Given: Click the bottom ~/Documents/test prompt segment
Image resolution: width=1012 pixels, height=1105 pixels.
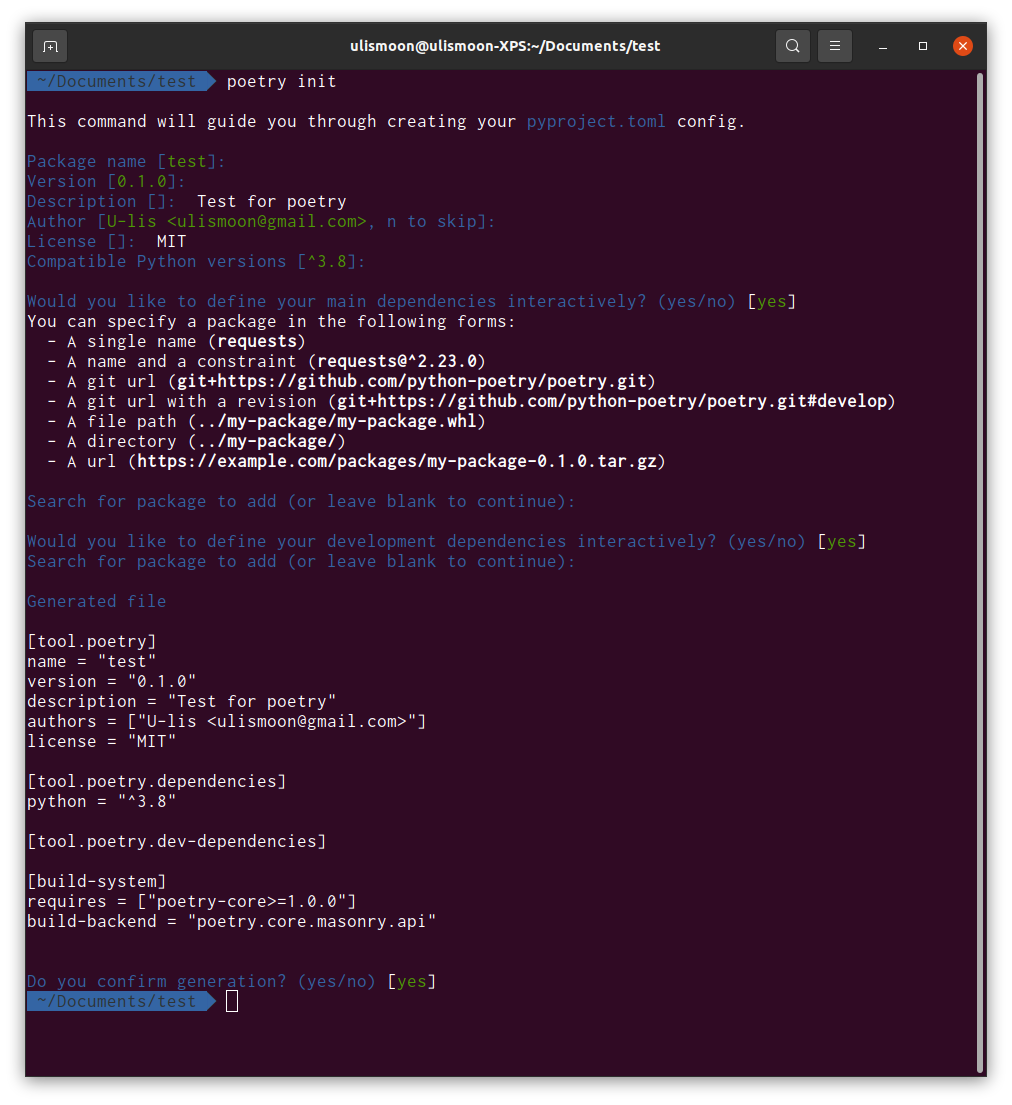Looking at the screenshot, I should 121,1001.
